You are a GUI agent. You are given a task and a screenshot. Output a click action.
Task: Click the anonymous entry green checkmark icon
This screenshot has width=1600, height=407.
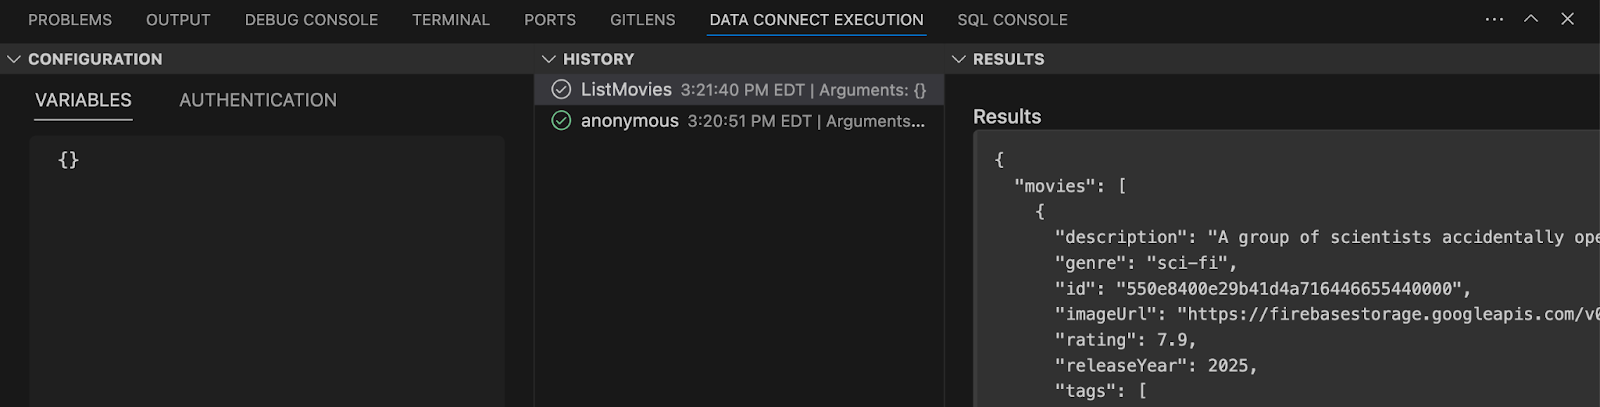561,121
